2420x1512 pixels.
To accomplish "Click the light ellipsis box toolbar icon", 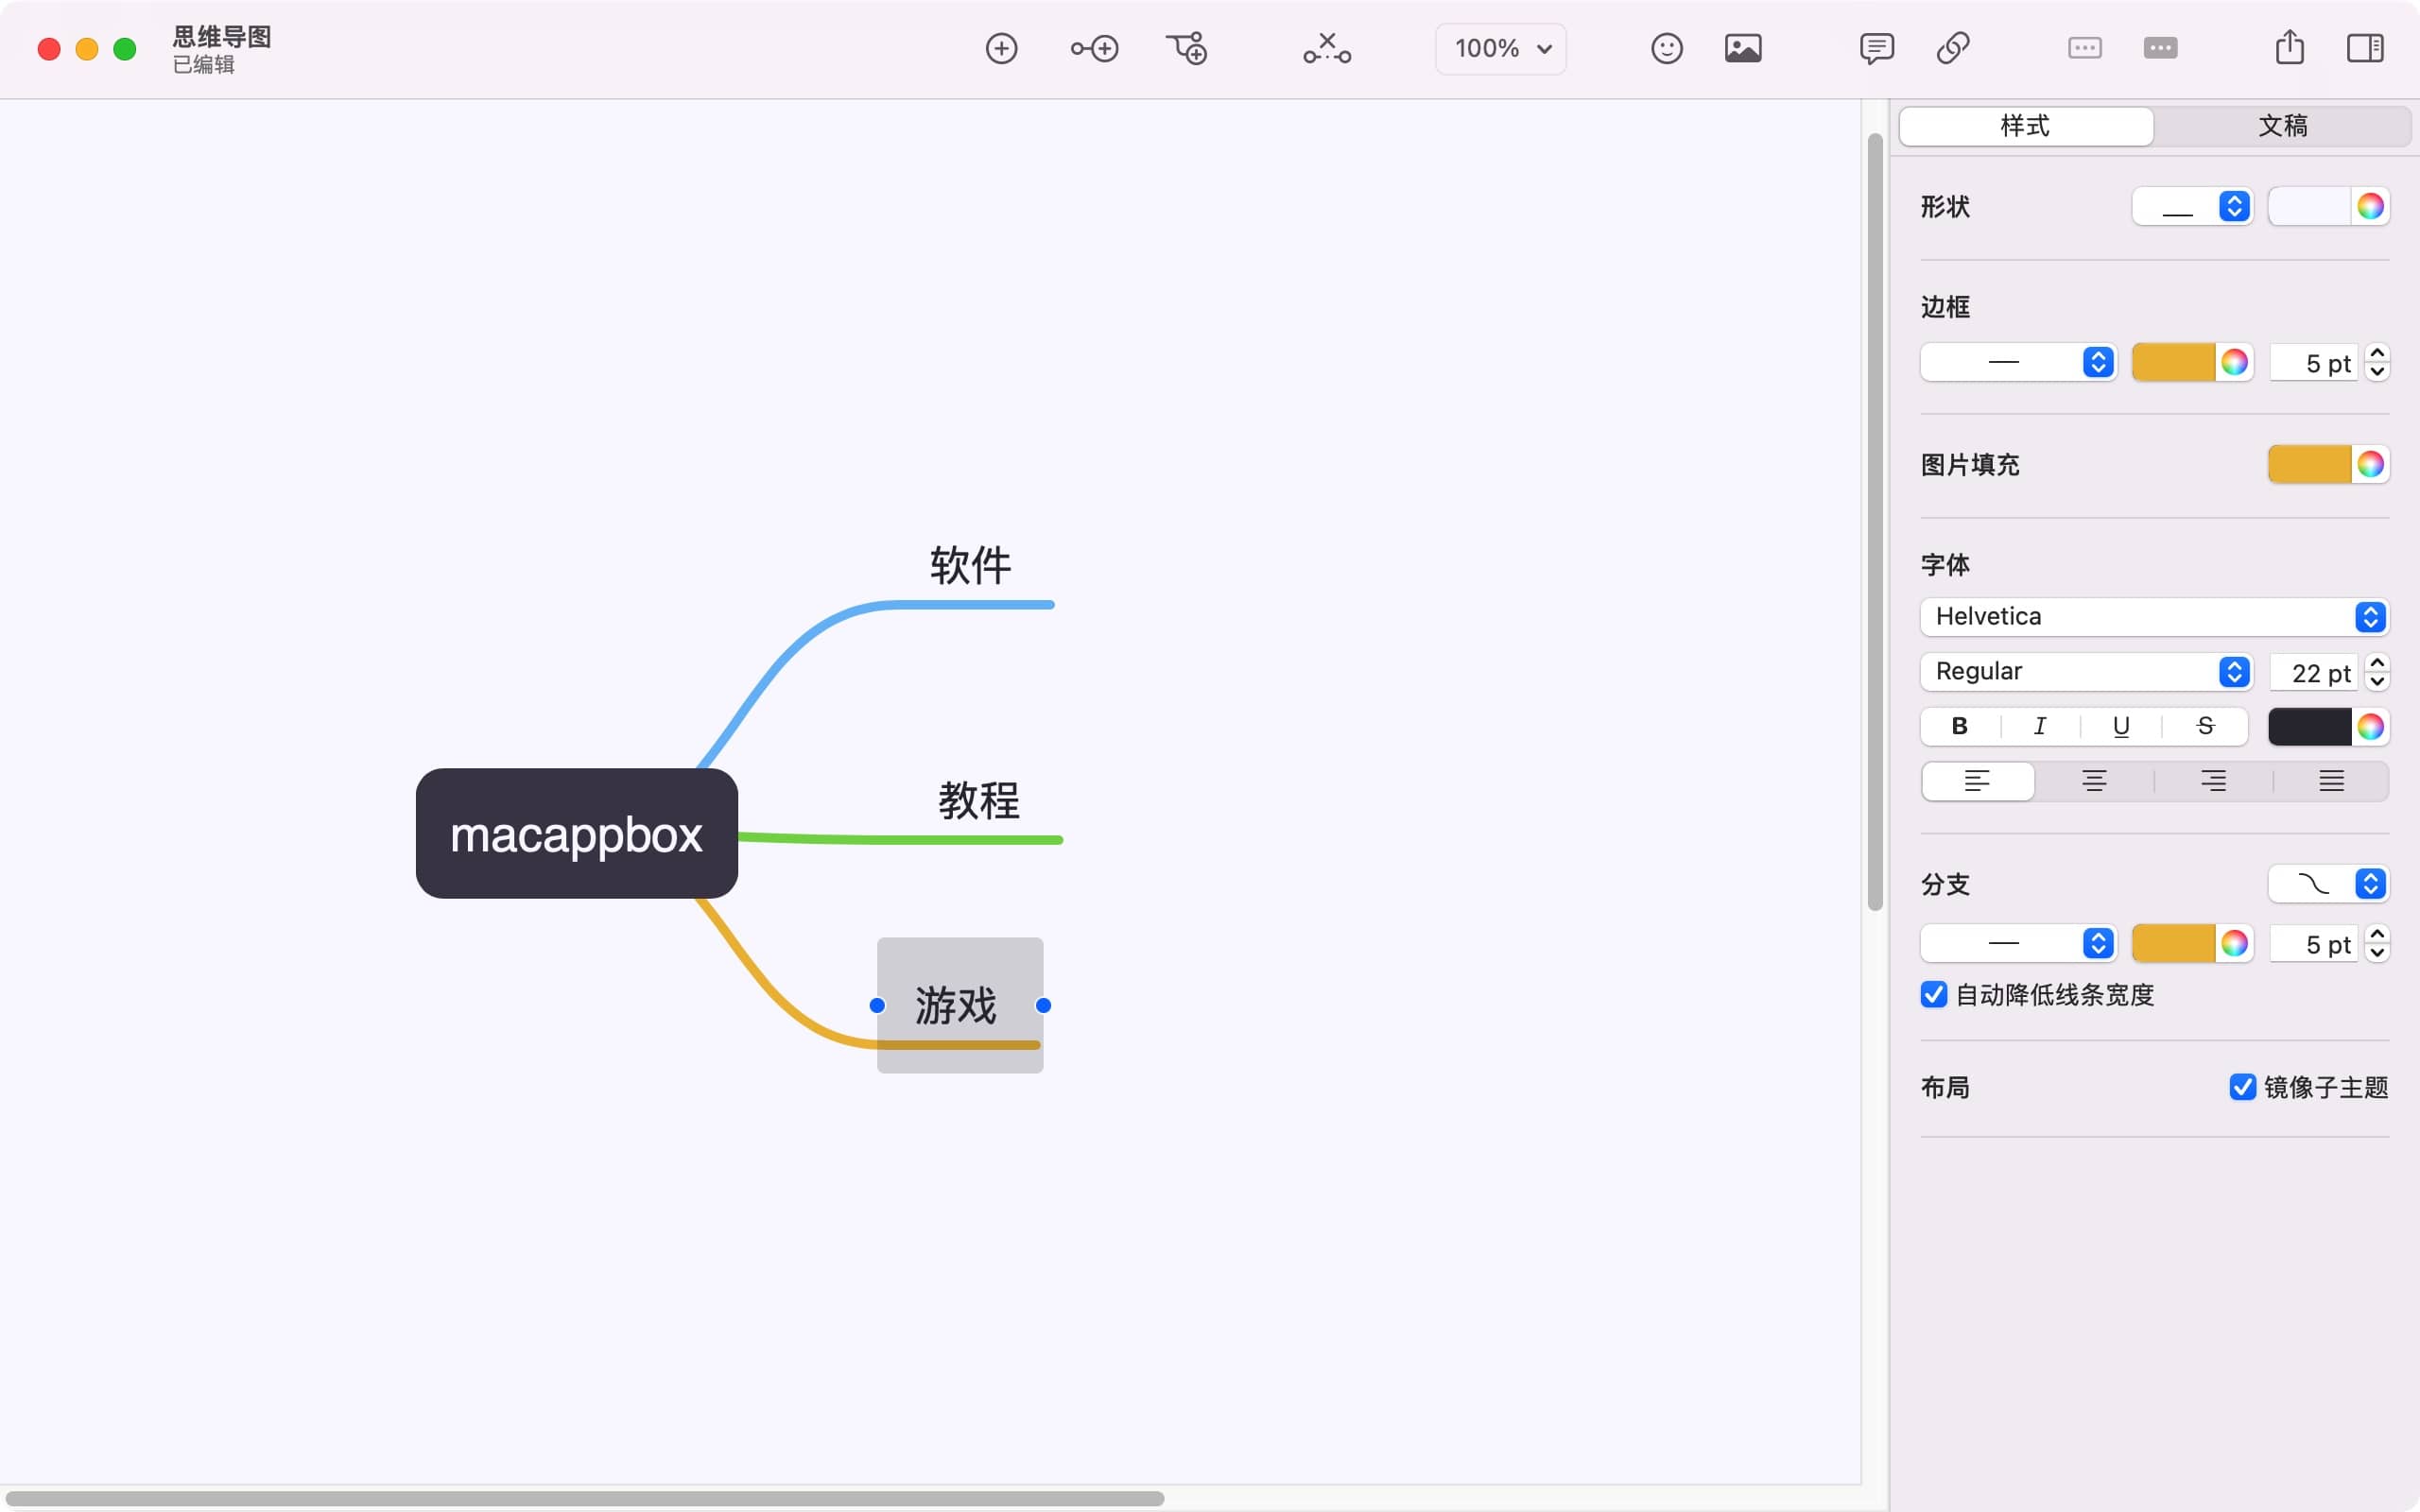I will 2084,48.
